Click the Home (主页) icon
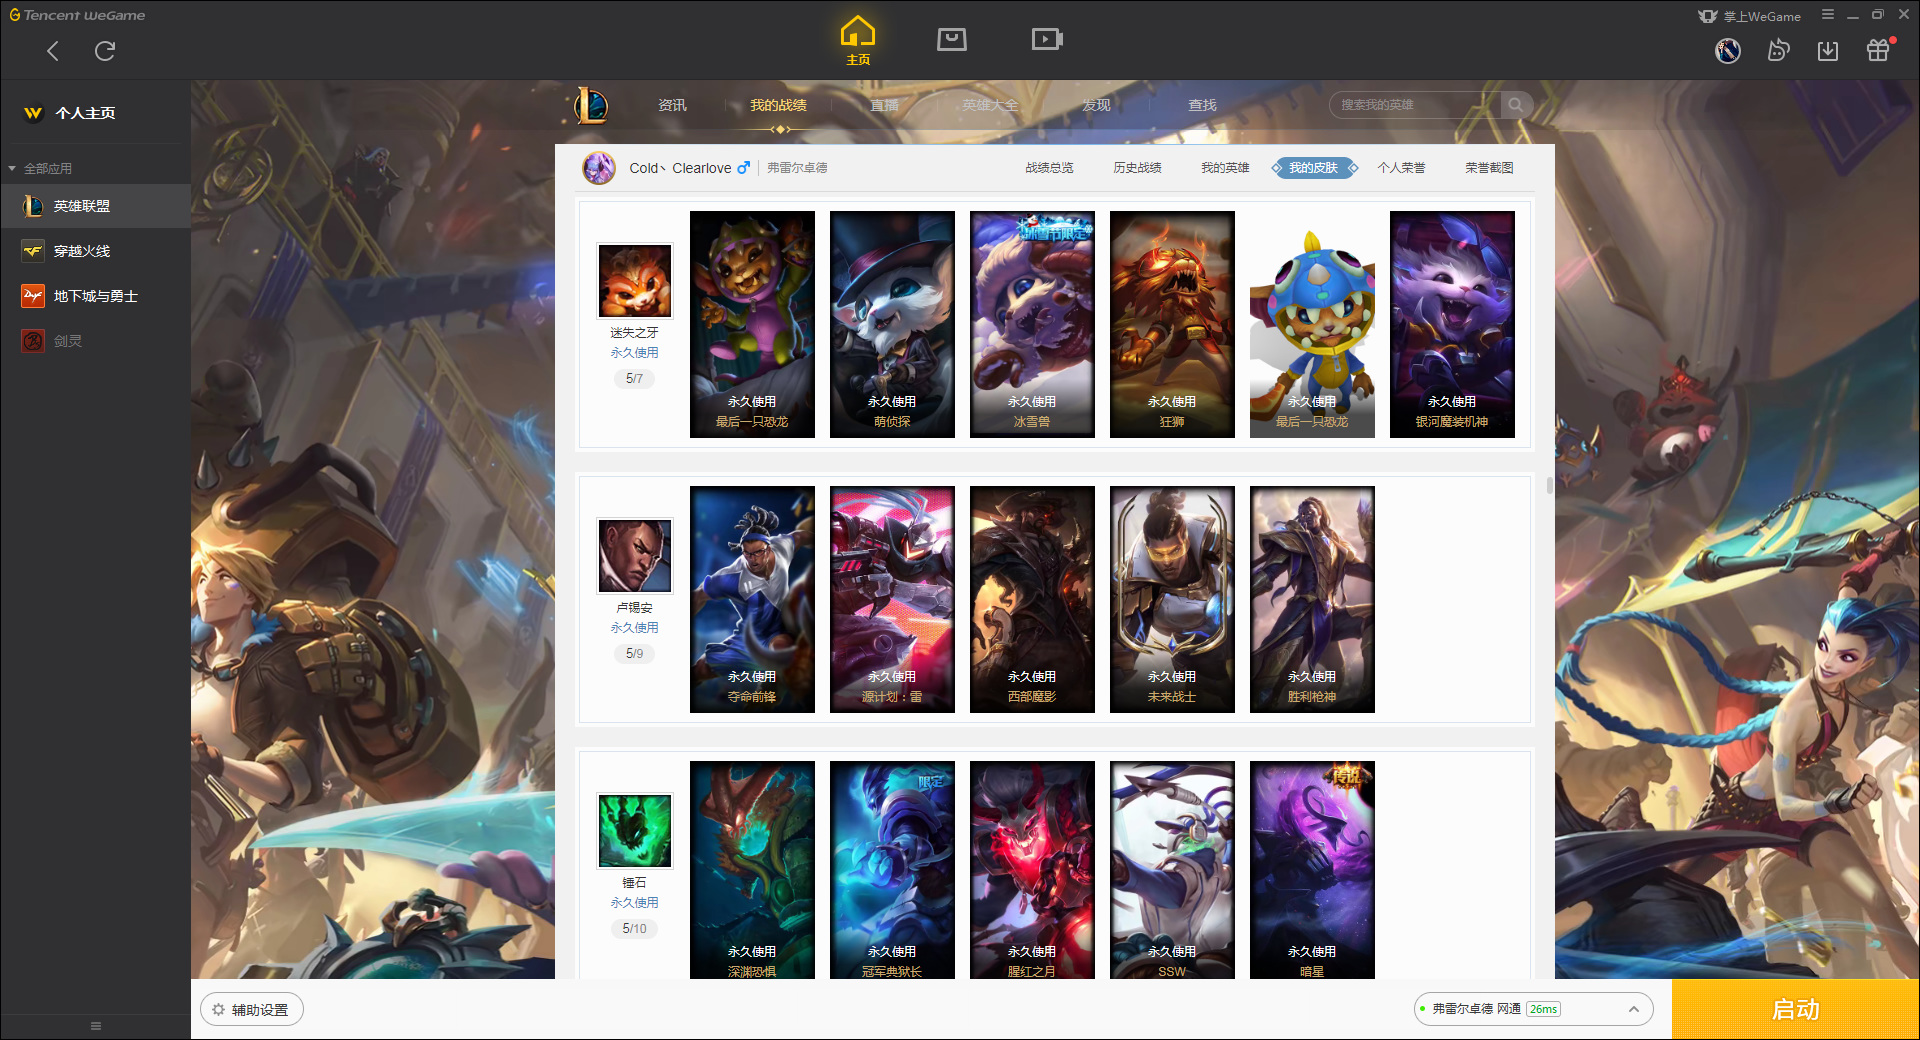This screenshot has height=1040, width=1920. pyautogui.click(x=857, y=41)
